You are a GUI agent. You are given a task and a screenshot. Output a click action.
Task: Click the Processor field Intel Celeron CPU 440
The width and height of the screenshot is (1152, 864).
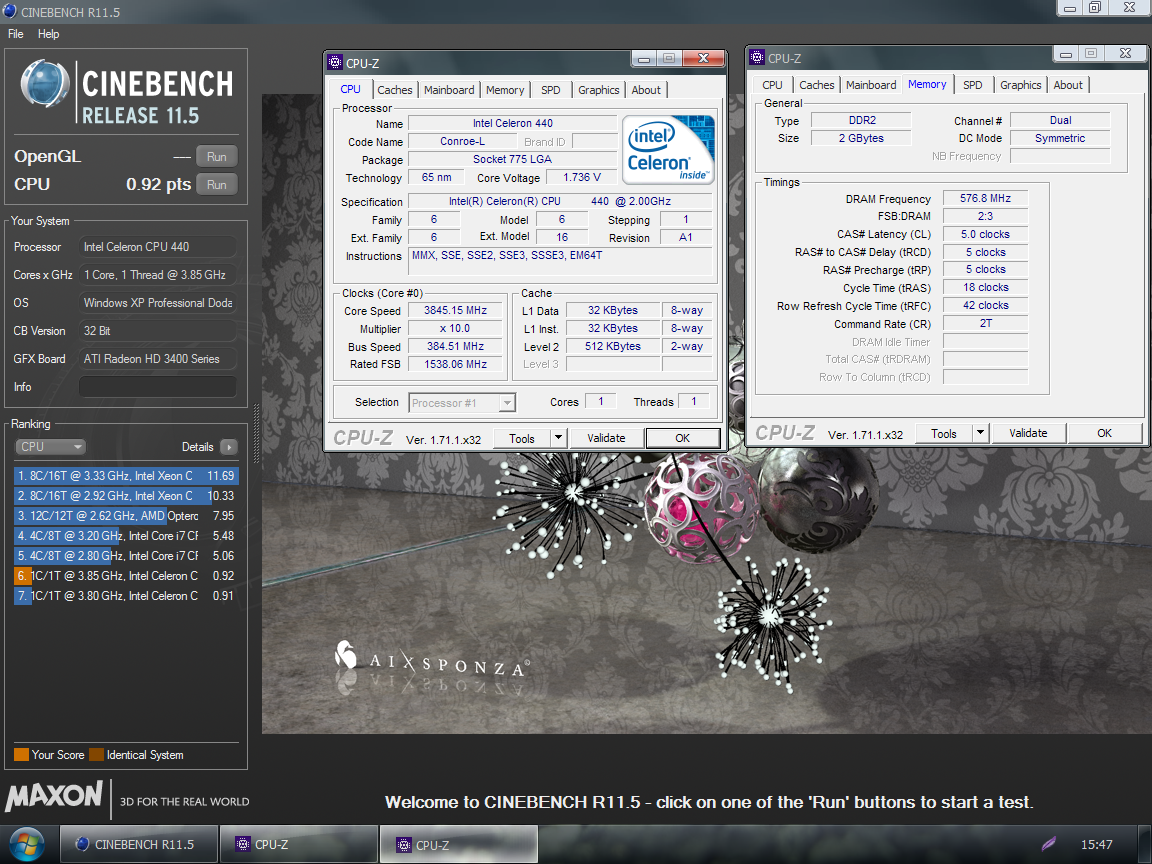[158, 247]
